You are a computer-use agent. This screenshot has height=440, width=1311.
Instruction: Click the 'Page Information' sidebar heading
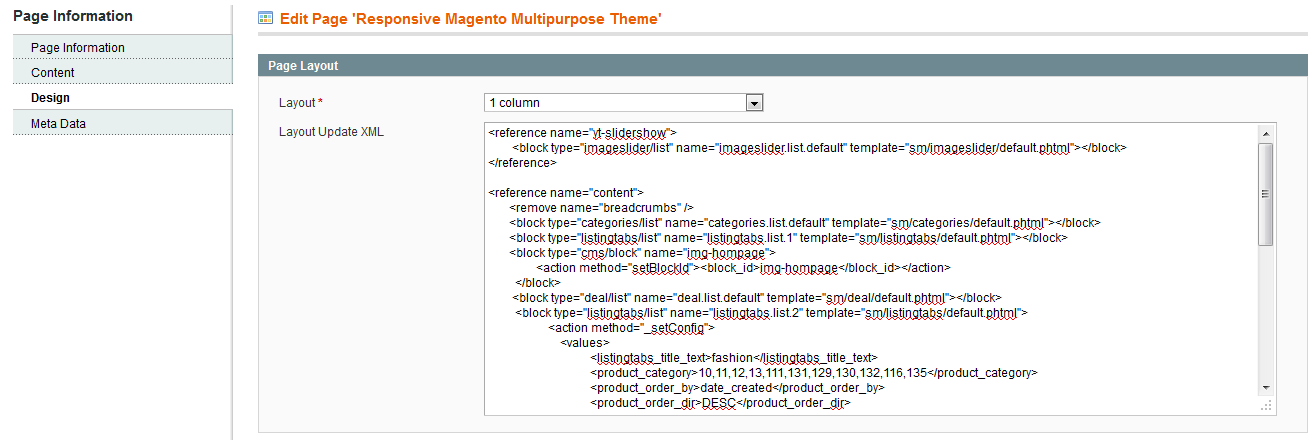point(73,16)
